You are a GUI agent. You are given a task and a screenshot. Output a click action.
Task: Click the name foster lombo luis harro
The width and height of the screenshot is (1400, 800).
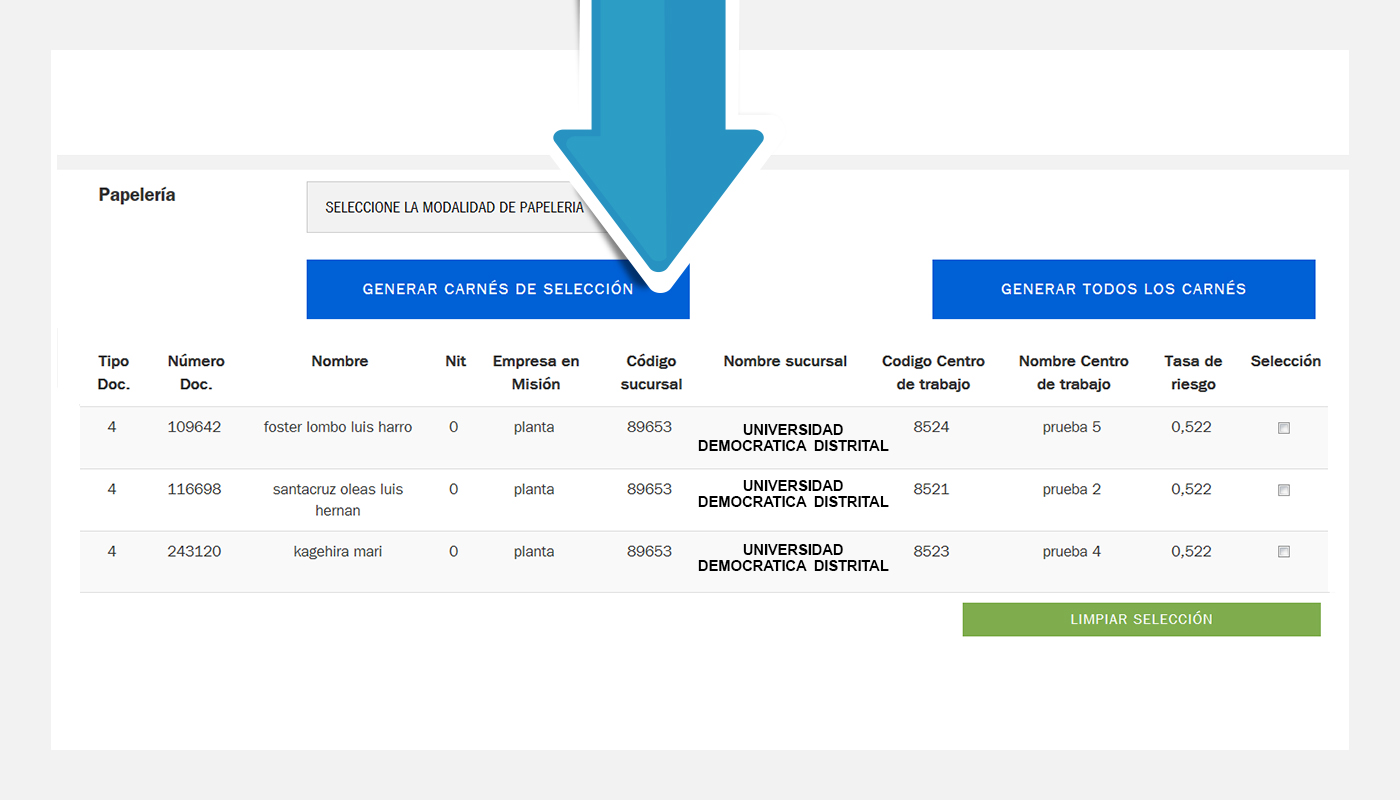pyautogui.click(x=338, y=427)
